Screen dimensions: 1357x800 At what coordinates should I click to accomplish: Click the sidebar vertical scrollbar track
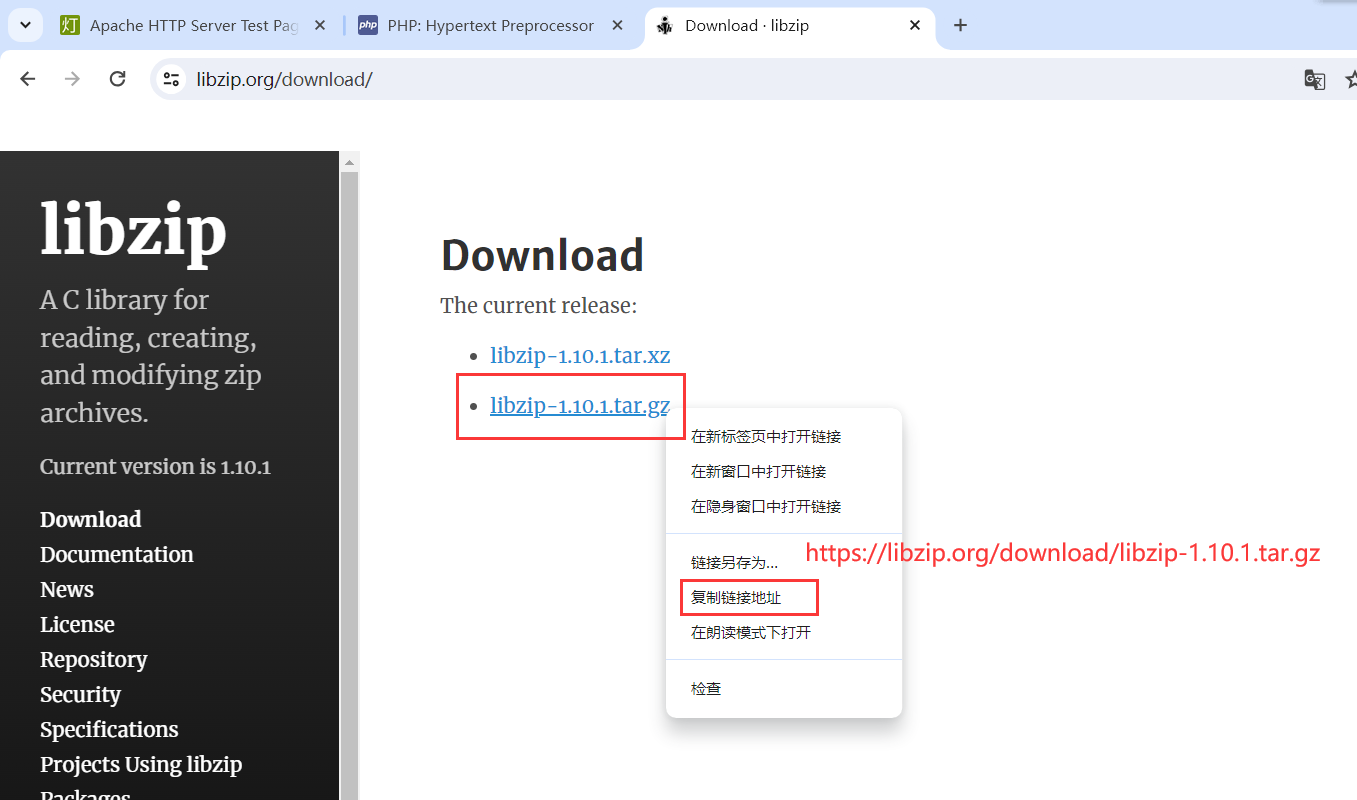coord(349,485)
